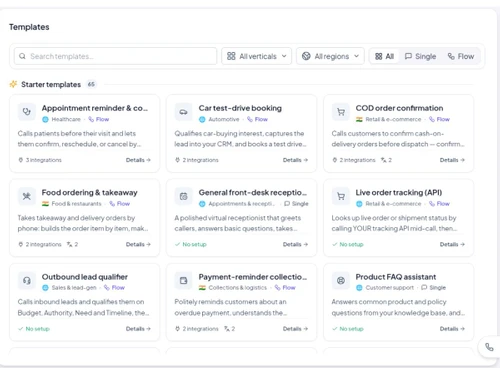Select the Flow filter tab
This screenshot has width=500, height=375.
(x=461, y=56)
